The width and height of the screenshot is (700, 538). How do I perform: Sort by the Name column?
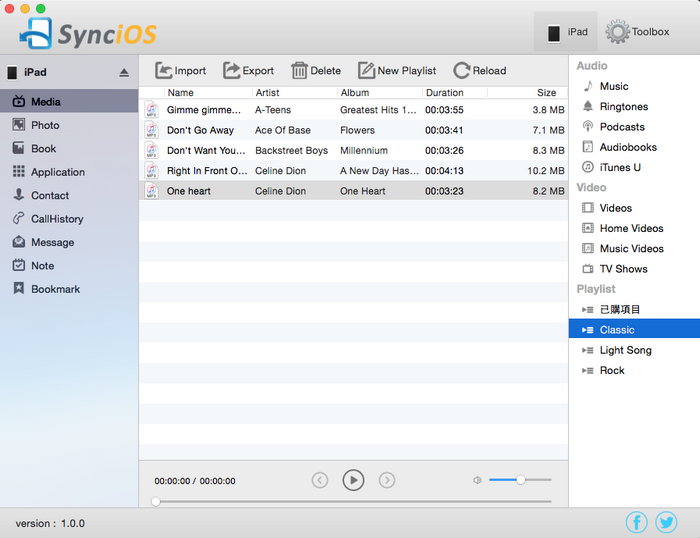click(208, 92)
